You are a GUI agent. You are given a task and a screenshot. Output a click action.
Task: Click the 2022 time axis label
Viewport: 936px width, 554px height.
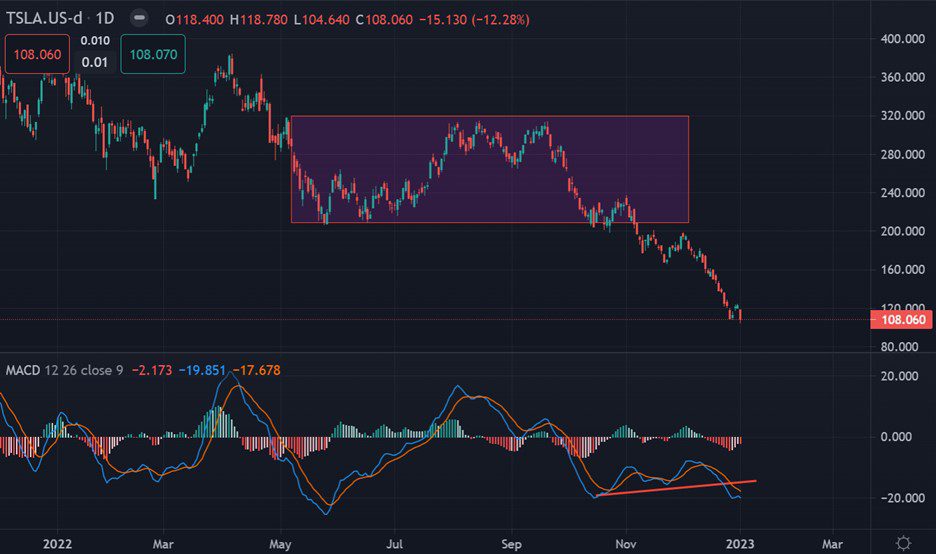57,544
